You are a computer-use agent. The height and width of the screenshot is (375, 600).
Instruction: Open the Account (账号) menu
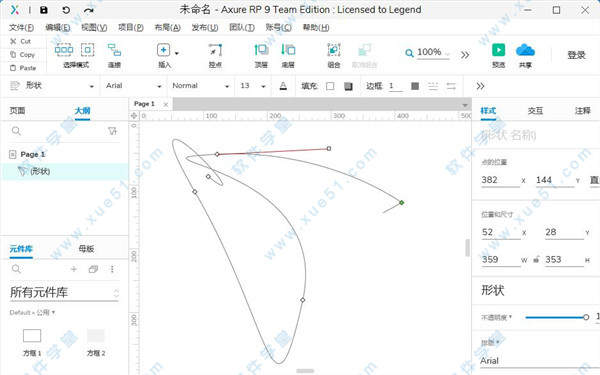coord(279,28)
